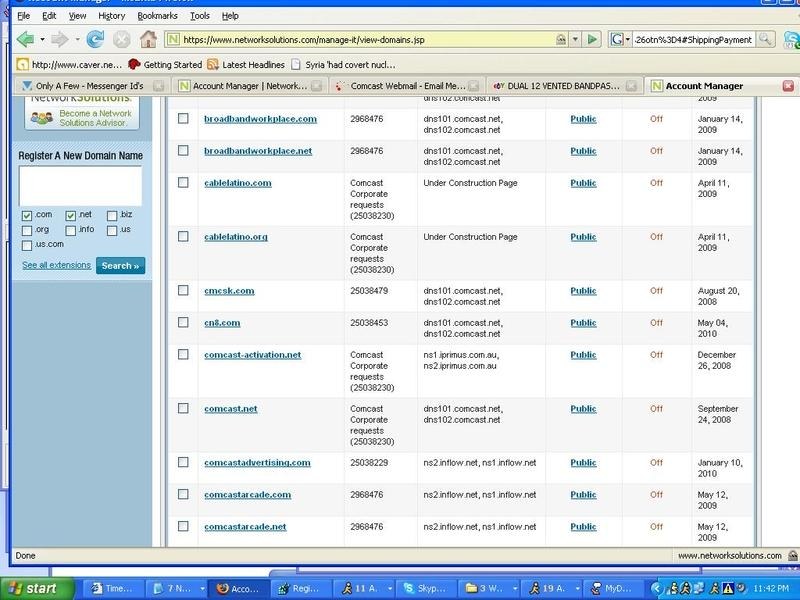Viewport: 800px width, 600px height.
Task: Open the Bookmarks menu
Action: pos(157,16)
